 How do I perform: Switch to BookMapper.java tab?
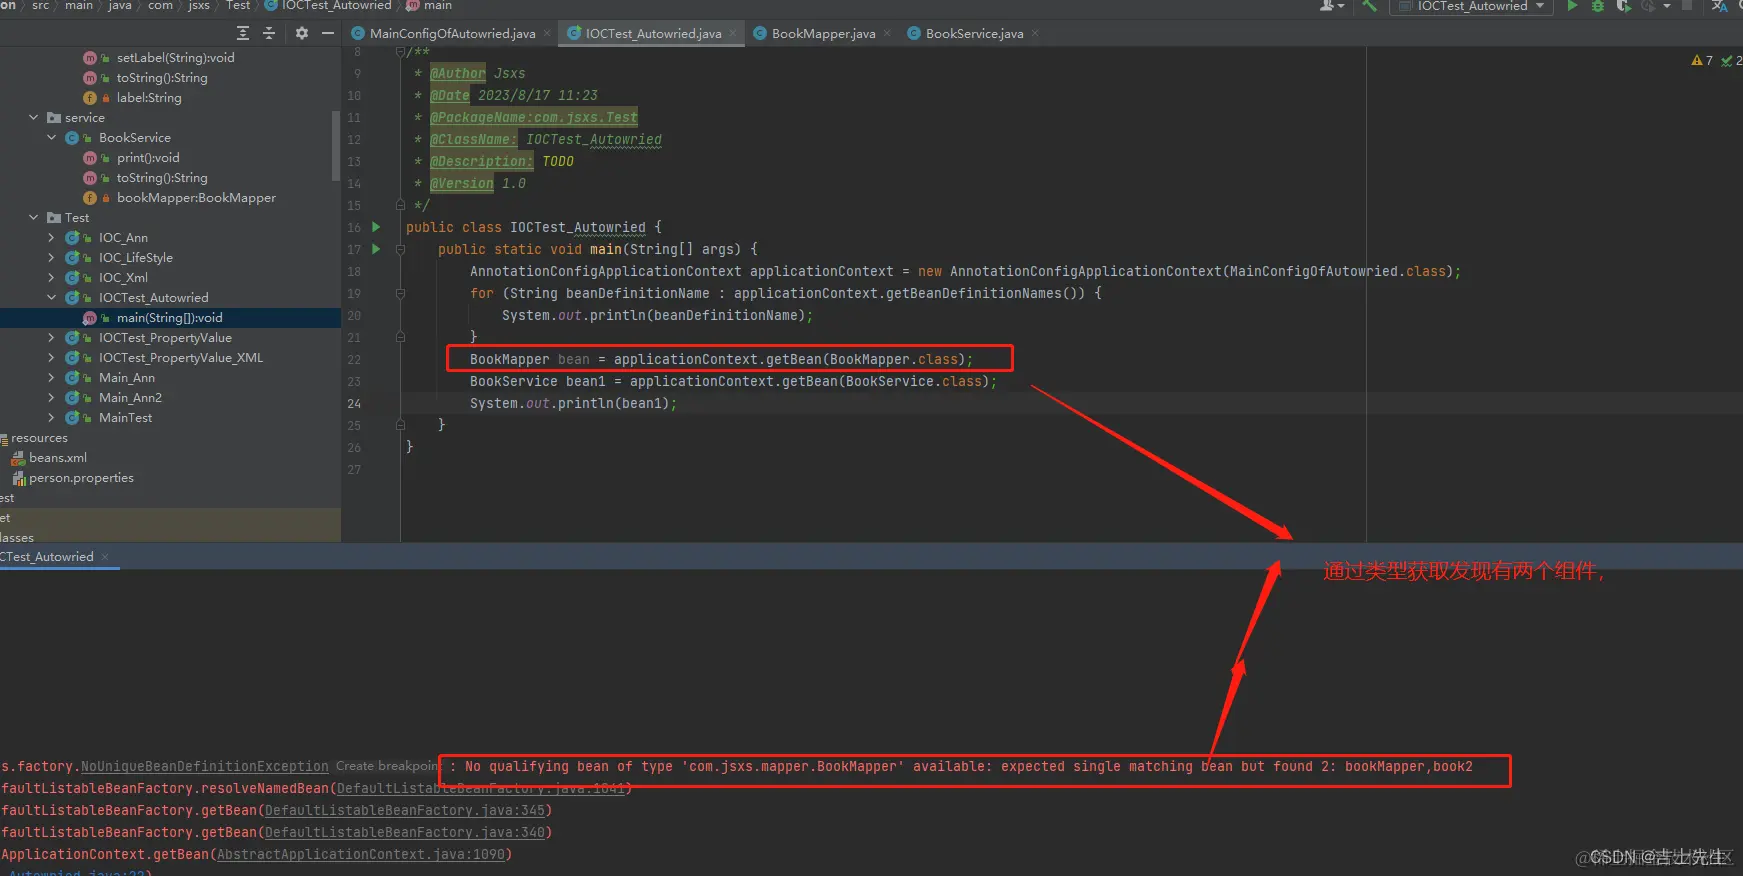[823, 33]
